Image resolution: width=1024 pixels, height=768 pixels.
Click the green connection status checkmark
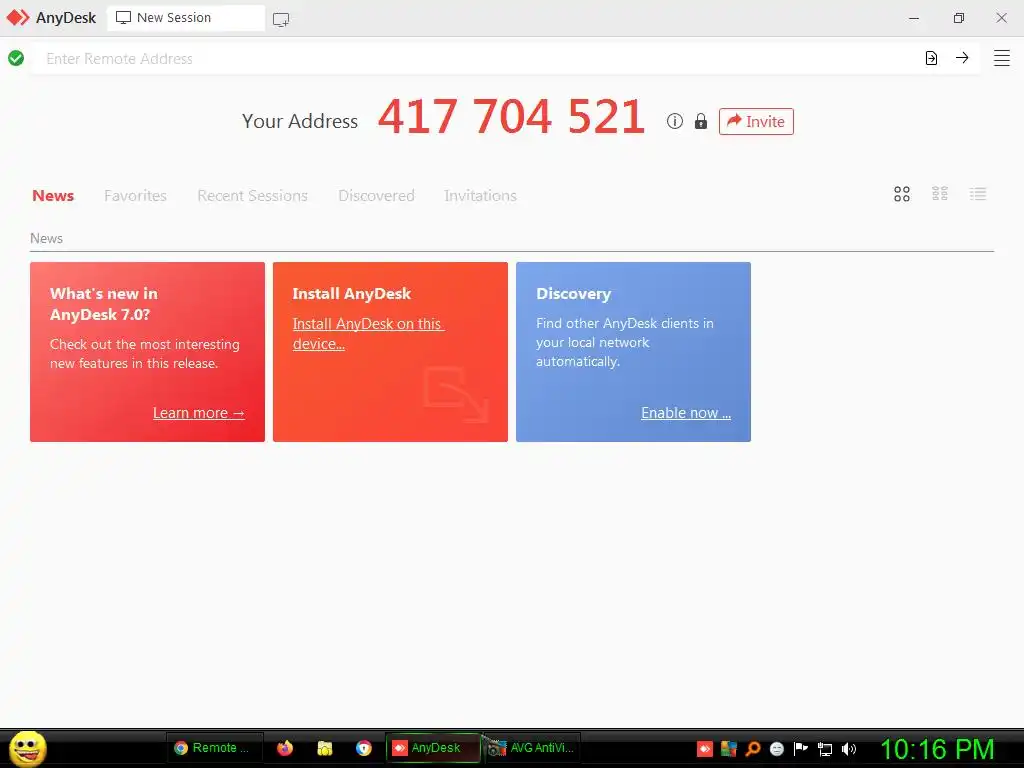(16, 58)
